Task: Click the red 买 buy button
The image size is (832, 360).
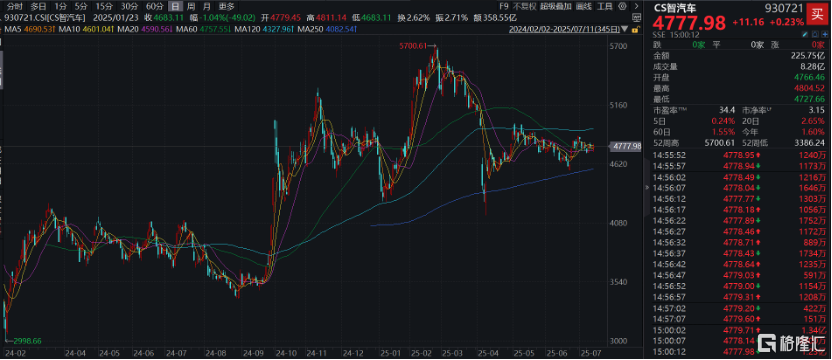Action: [x=817, y=15]
